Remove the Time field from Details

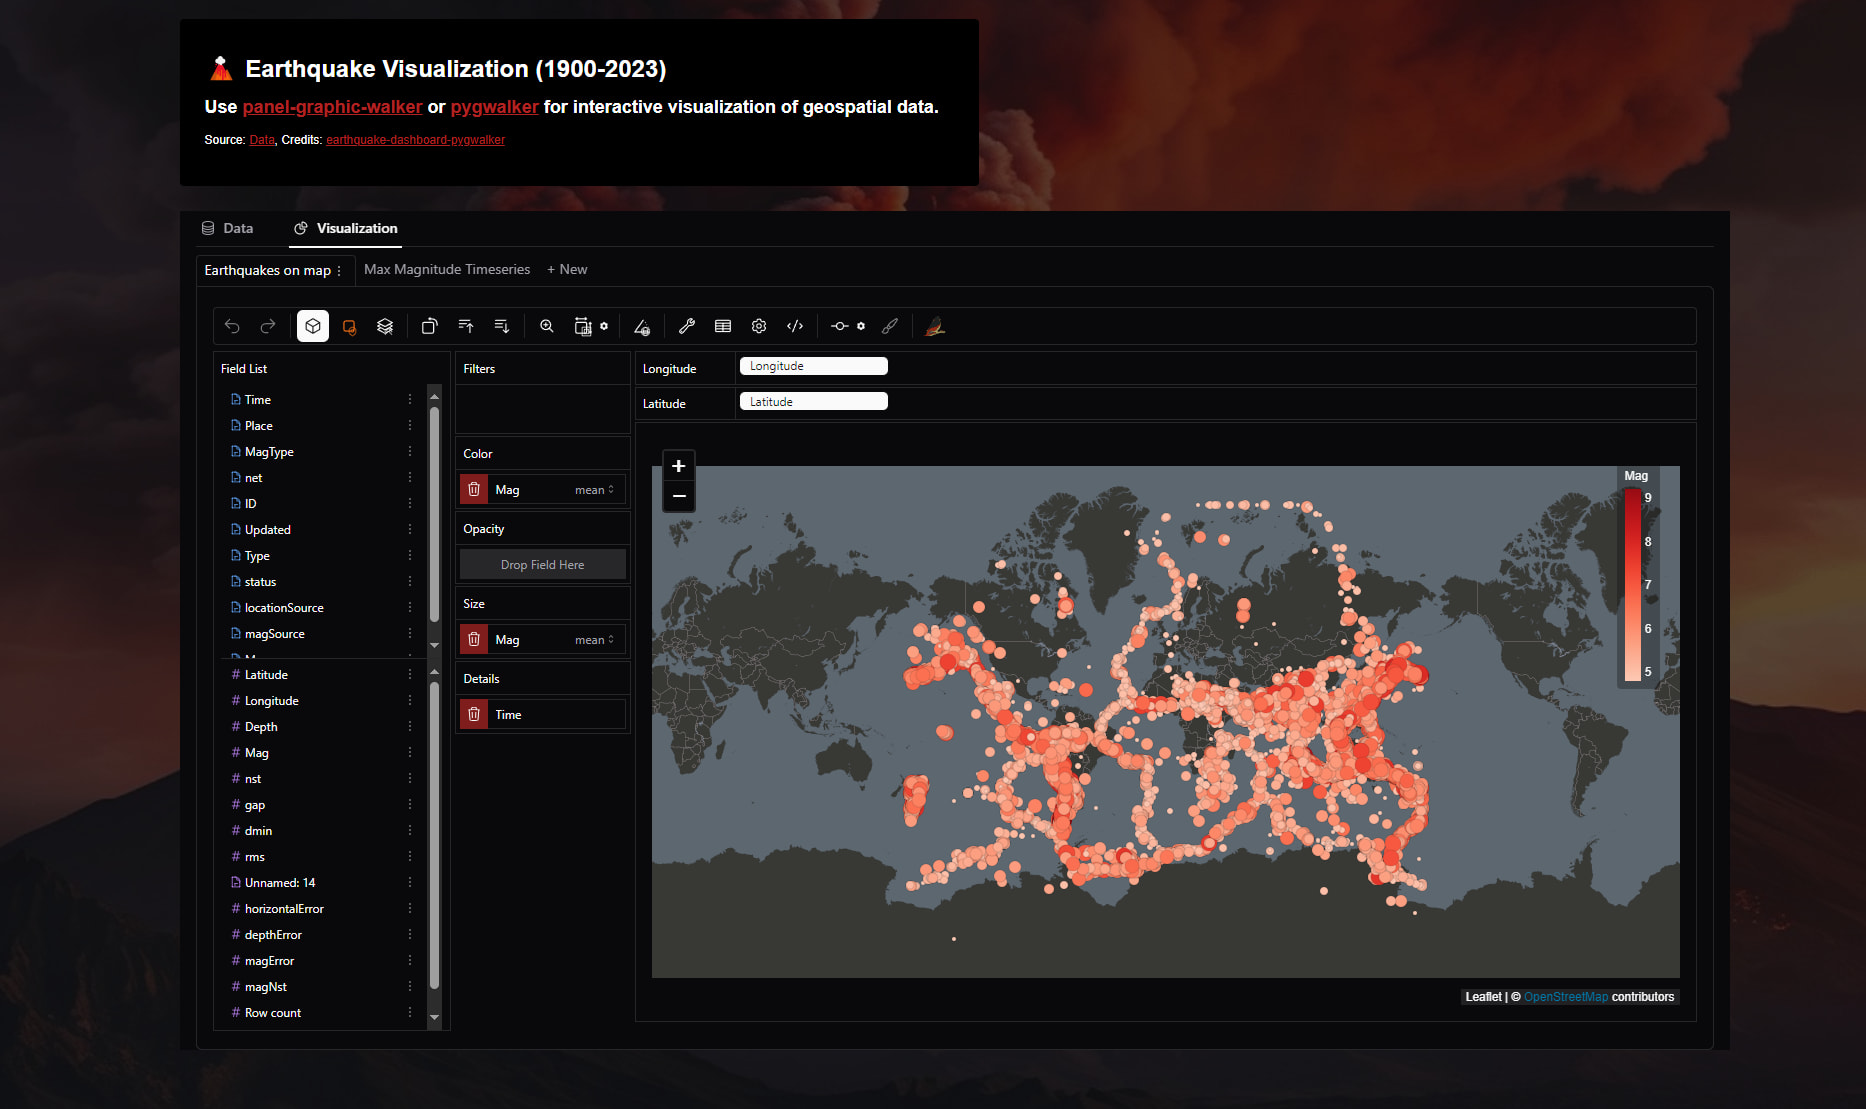pos(473,714)
